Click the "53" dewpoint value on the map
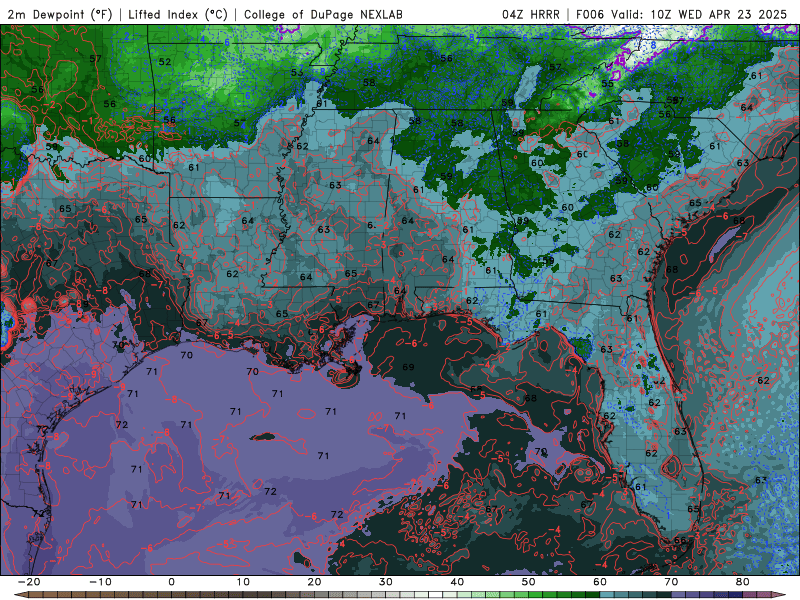Image resolution: width=800 pixels, height=600 pixels. pyautogui.click(x=297, y=72)
